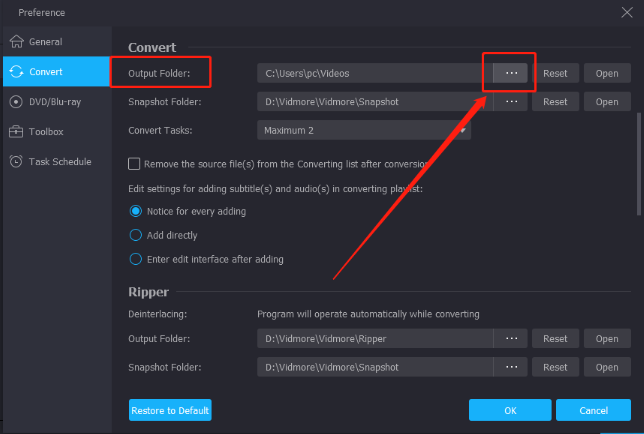This screenshot has width=644, height=434.
Task: Open the General preferences home icon
Action: click(17, 41)
